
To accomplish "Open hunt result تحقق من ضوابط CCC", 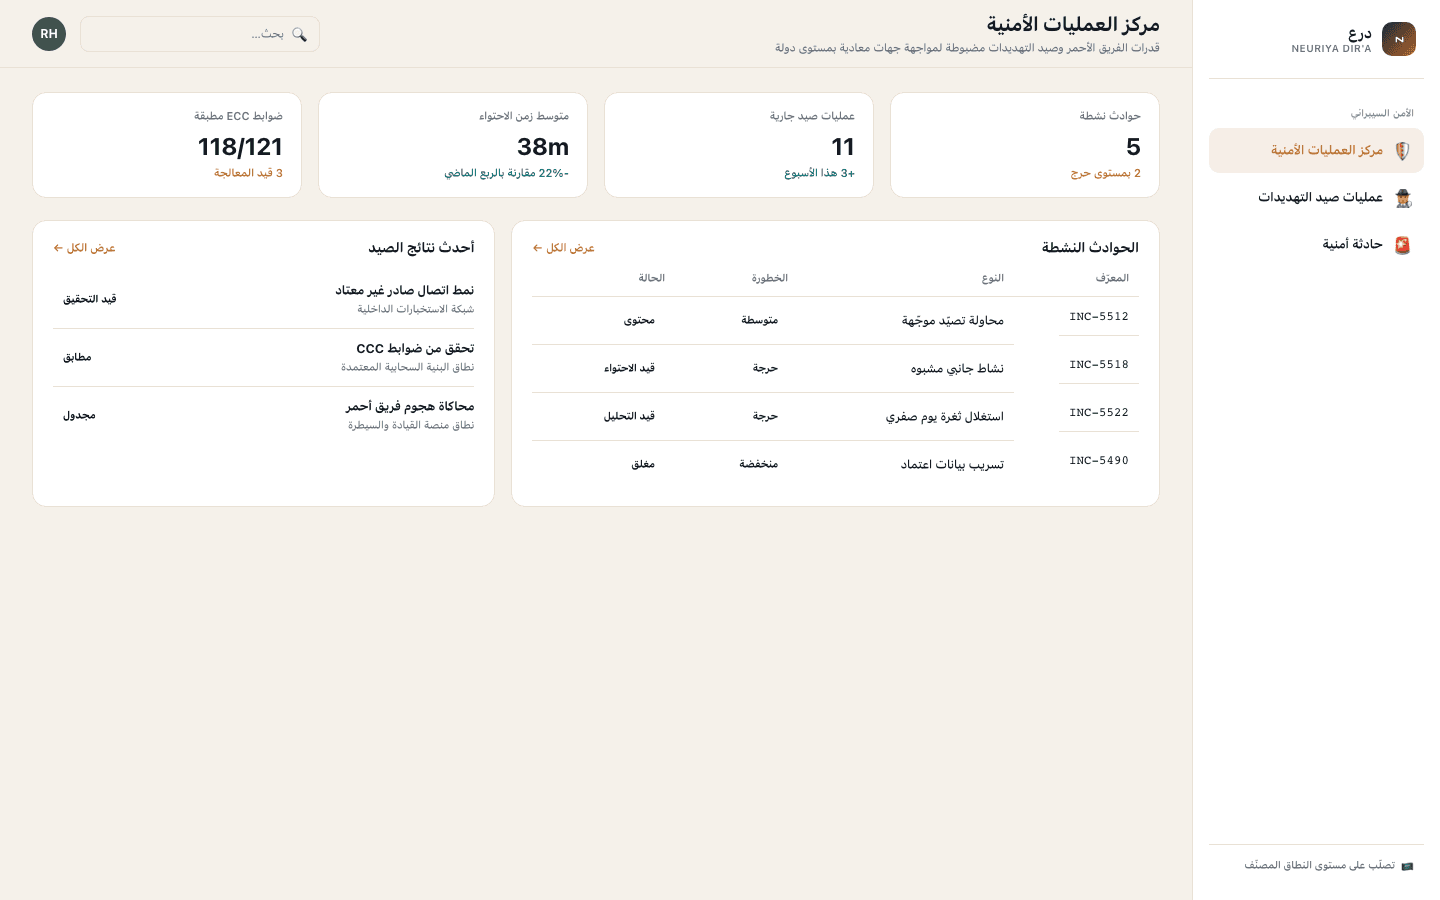I will 415,348.
